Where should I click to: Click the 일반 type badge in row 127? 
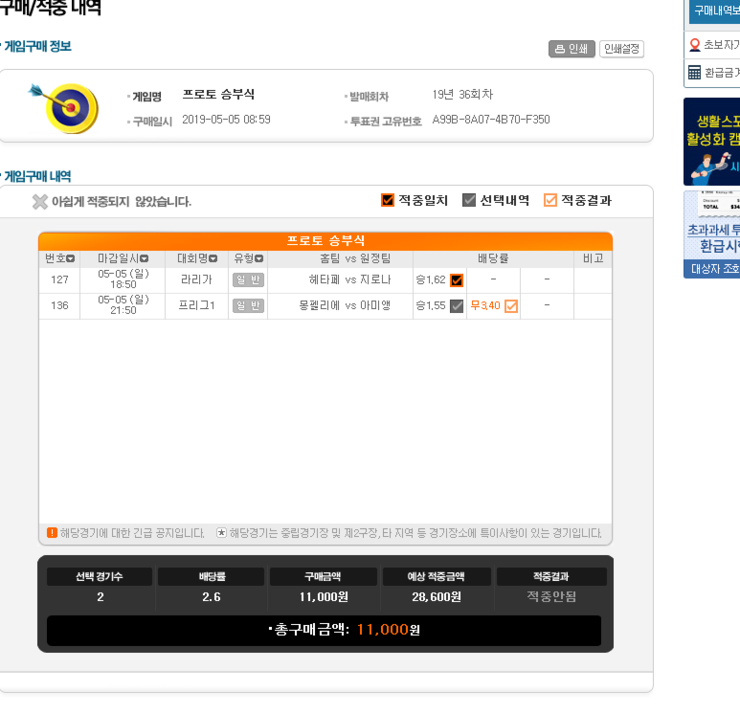248,280
